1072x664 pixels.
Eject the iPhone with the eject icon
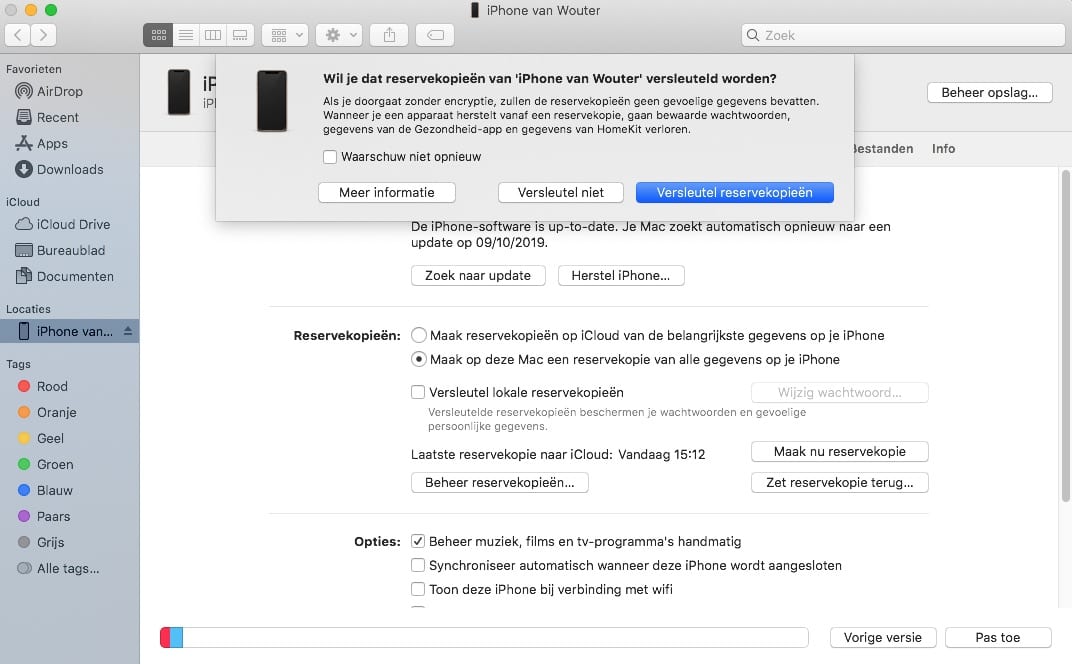tap(128, 331)
